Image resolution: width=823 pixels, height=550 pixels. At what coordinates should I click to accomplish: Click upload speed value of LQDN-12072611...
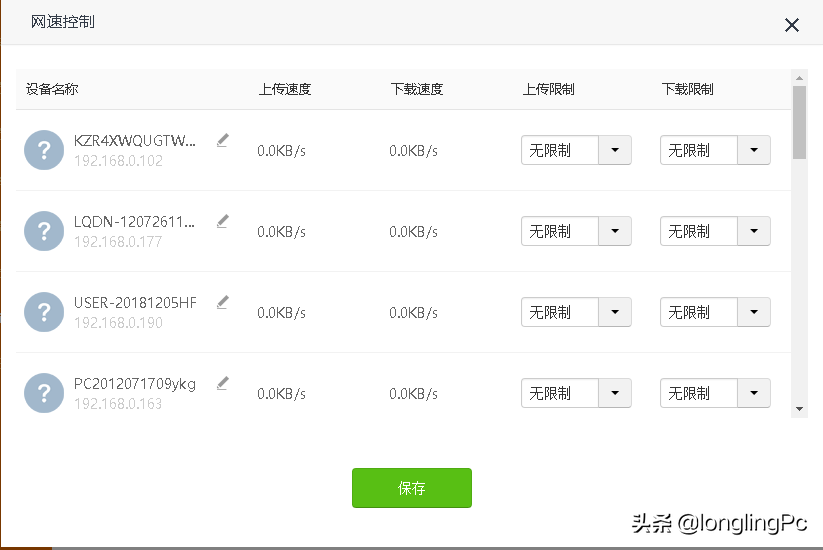click(281, 231)
